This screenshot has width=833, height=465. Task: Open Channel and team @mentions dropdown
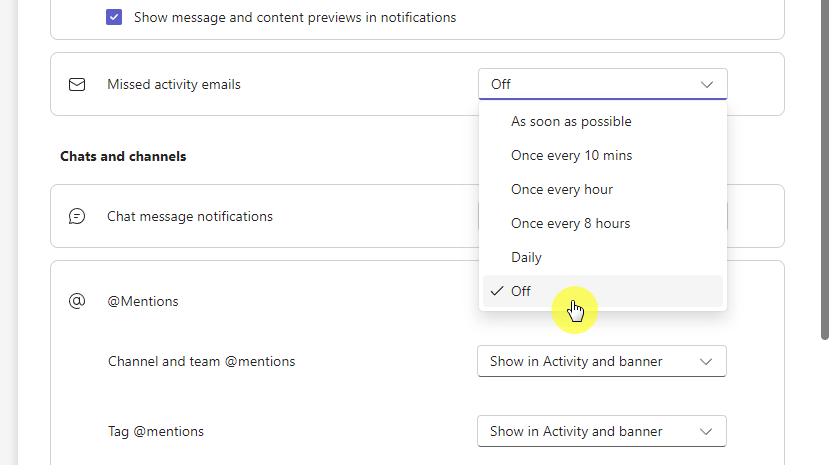601,361
